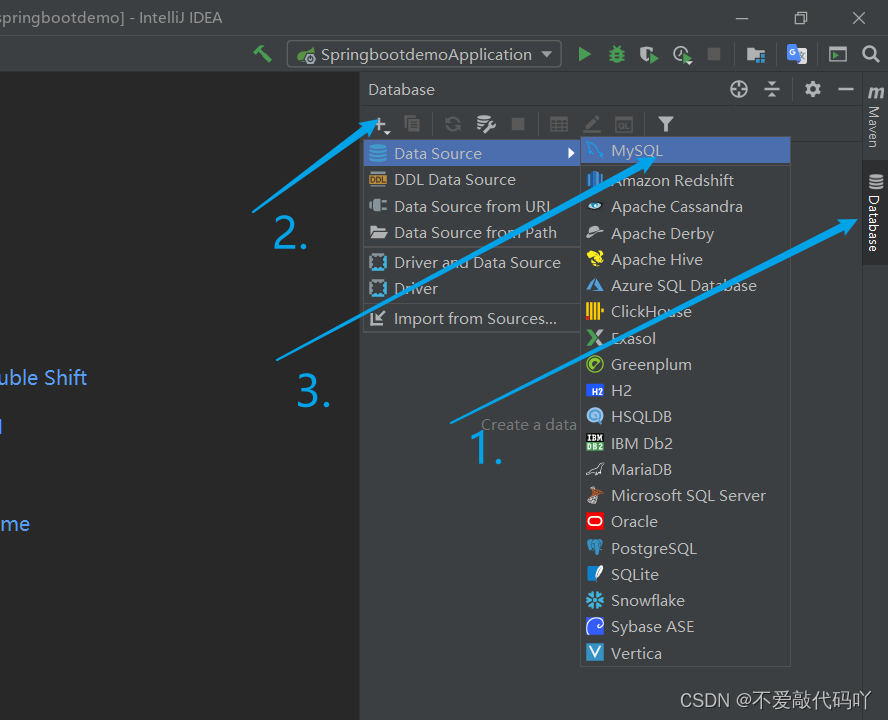Start debugging with the bug icon
The height and width of the screenshot is (720, 888).
(x=617, y=54)
